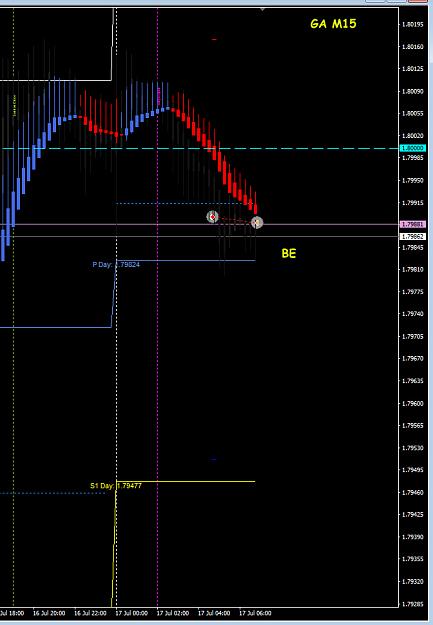Click the 1.80055 price scale value
The image size is (433, 625).
413,114
